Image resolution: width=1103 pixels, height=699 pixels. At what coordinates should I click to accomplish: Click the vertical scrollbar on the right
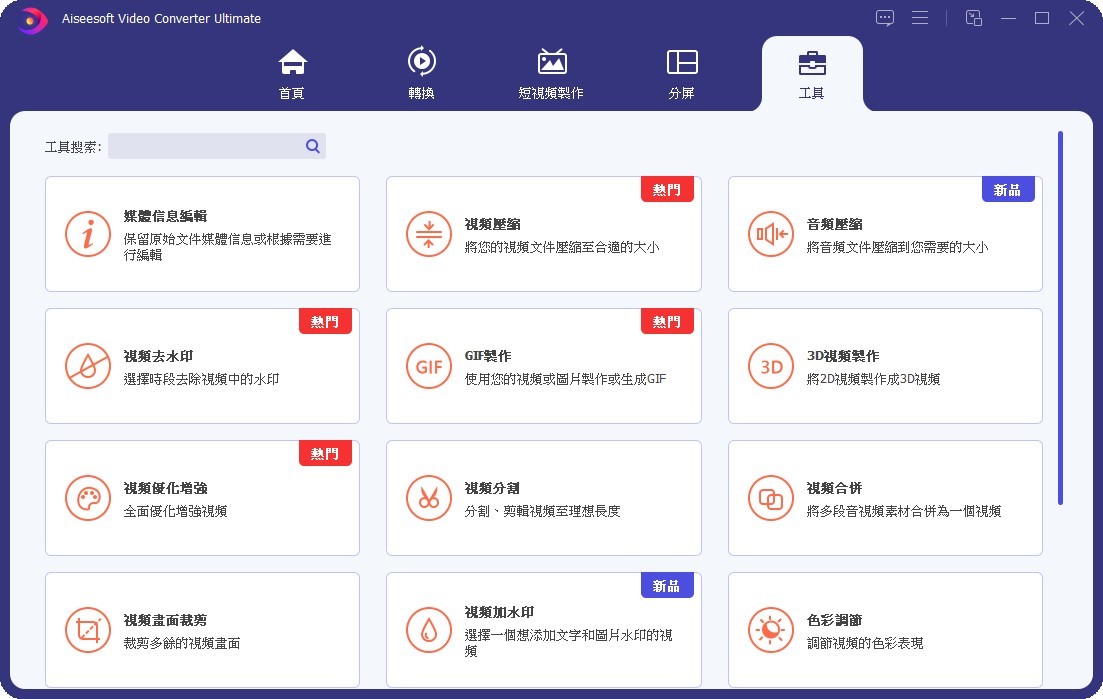1060,318
